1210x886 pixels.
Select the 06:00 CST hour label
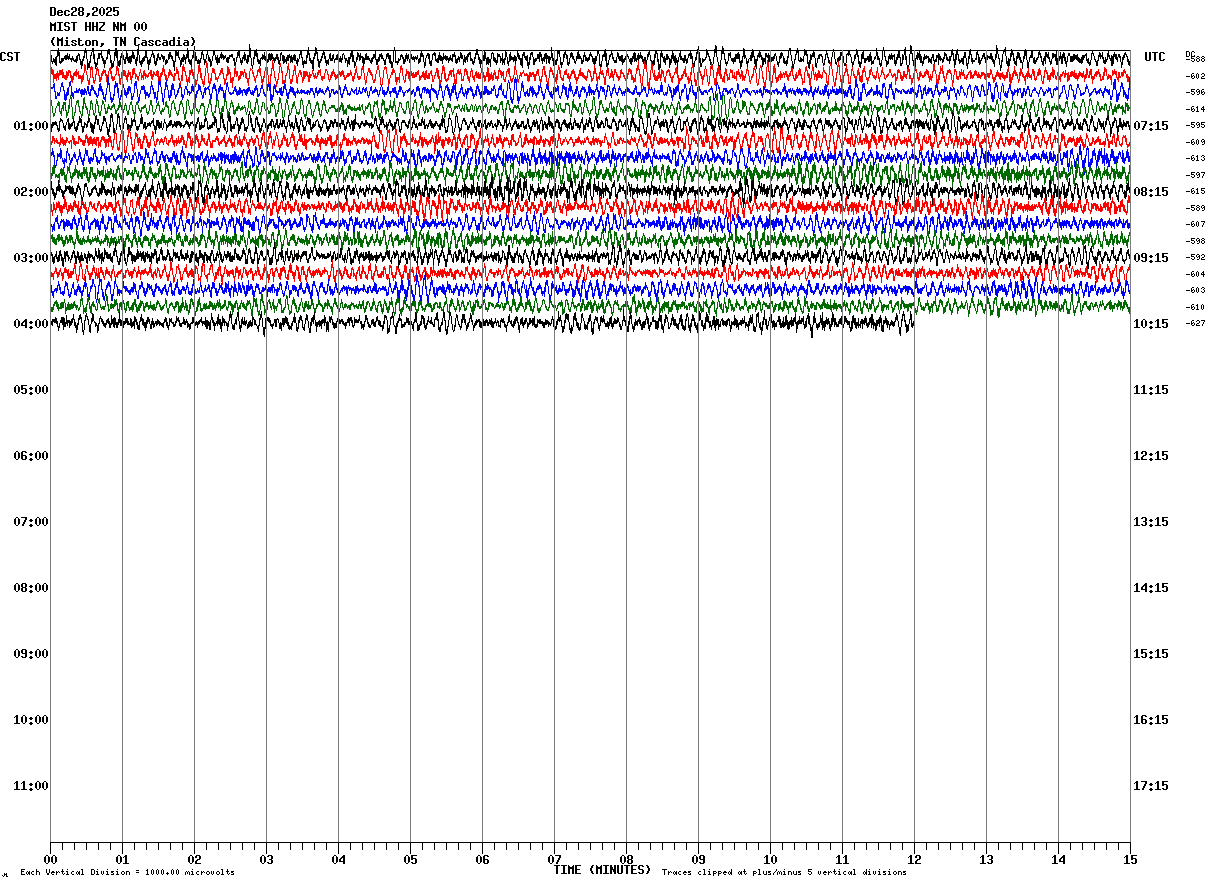click(30, 456)
